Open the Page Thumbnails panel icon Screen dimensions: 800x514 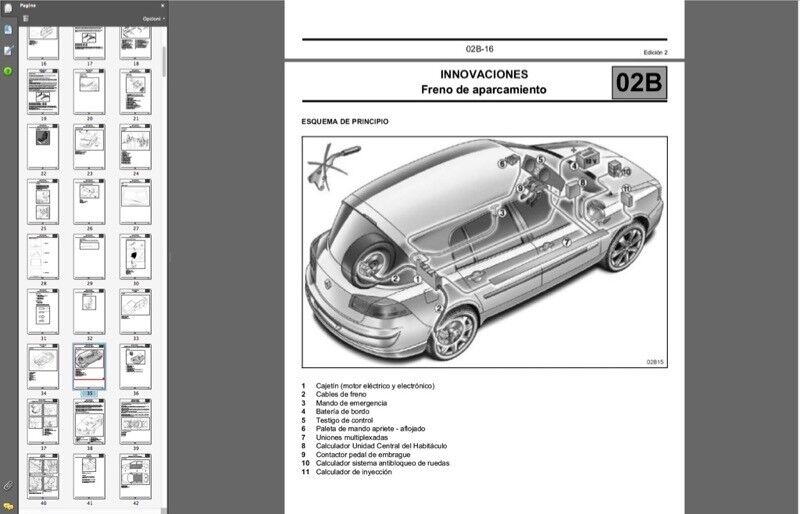click(x=8, y=9)
